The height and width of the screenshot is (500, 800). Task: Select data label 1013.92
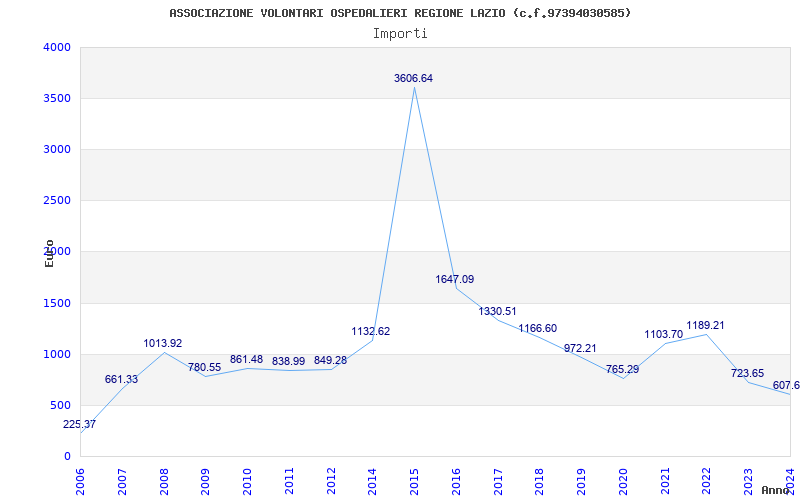[163, 344]
